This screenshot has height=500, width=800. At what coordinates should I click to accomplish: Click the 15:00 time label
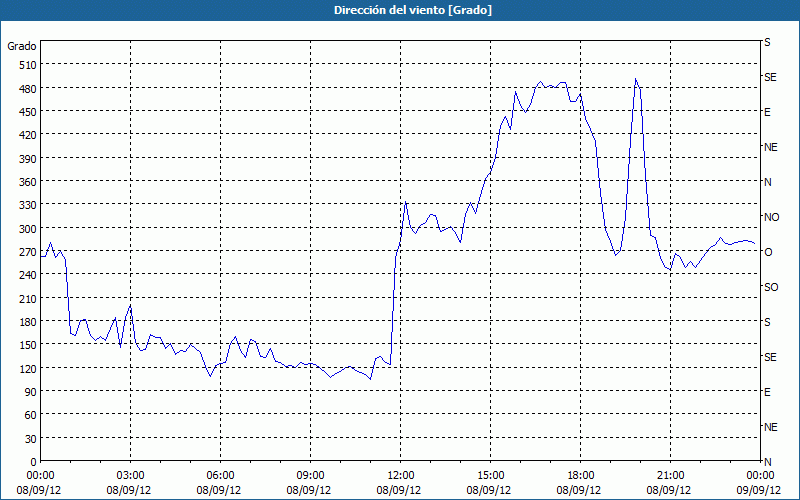[490, 476]
